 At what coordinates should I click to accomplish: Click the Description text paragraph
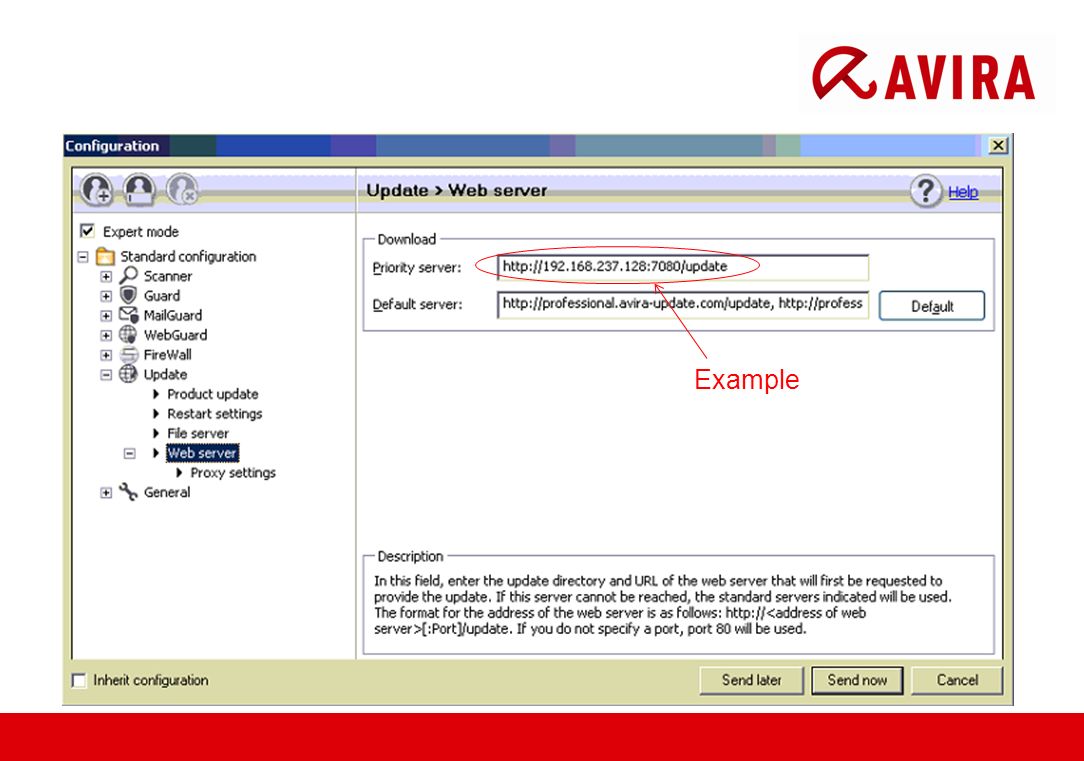pyautogui.click(x=662, y=605)
